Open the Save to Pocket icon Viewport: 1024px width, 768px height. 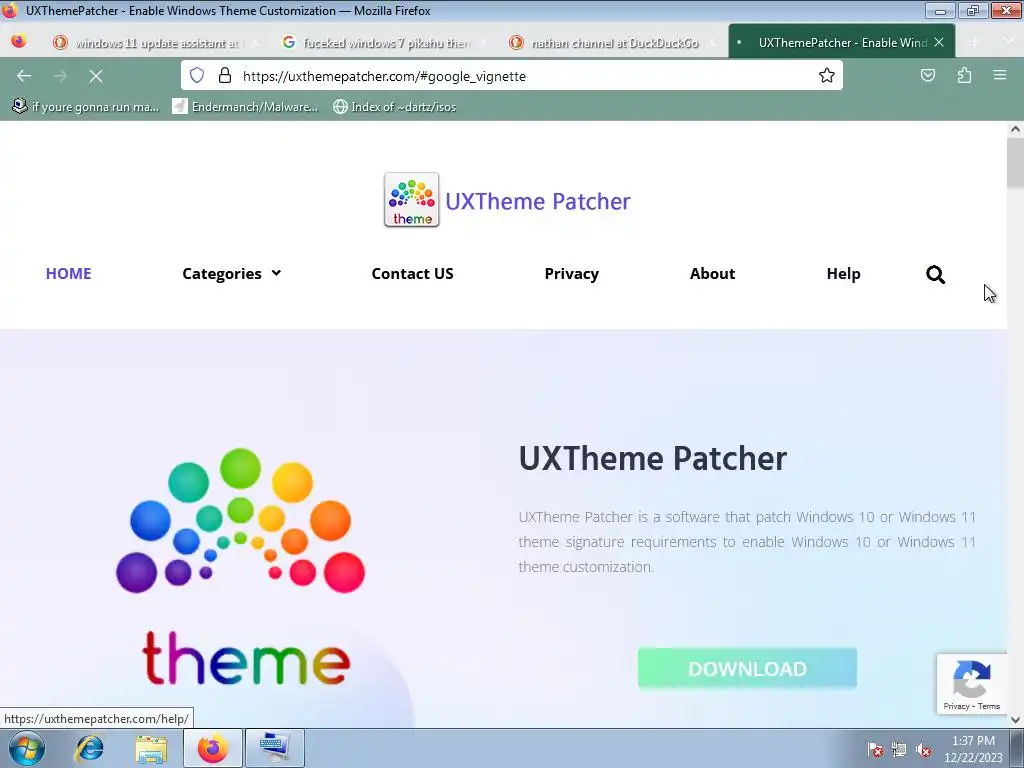[927, 75]
